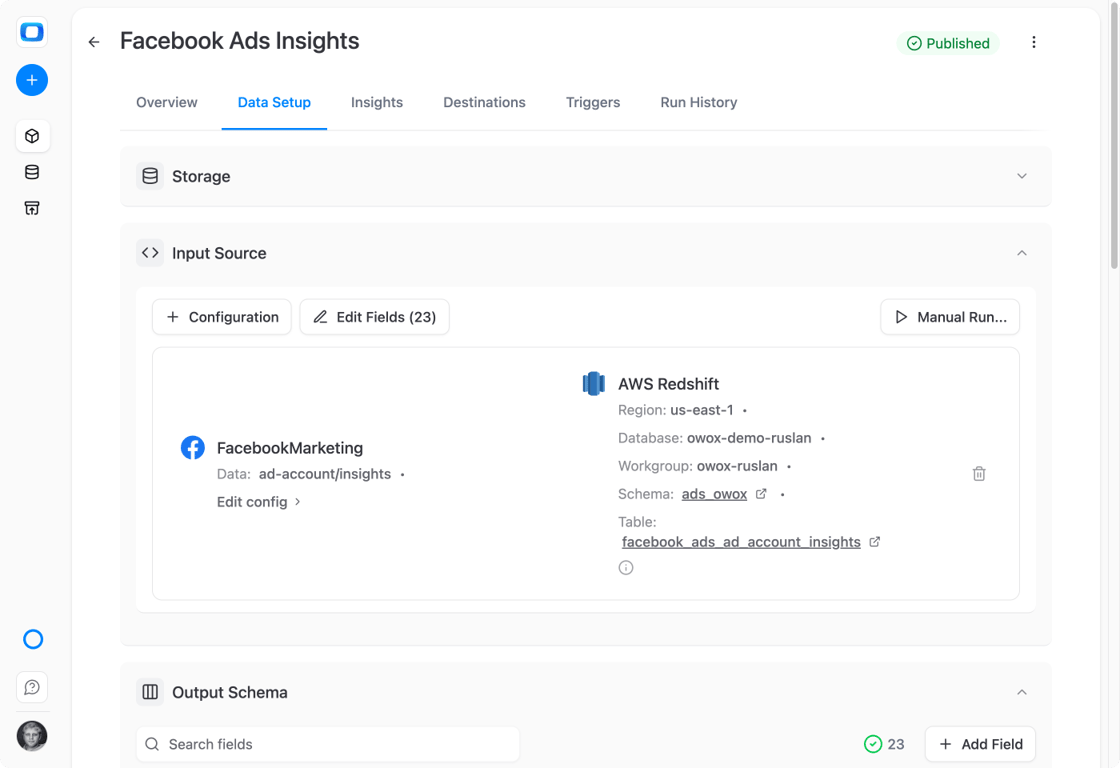Open the destinations archive sidebar icon
The height and width of the screenshot is (768, 1120).
click(32, 208)
